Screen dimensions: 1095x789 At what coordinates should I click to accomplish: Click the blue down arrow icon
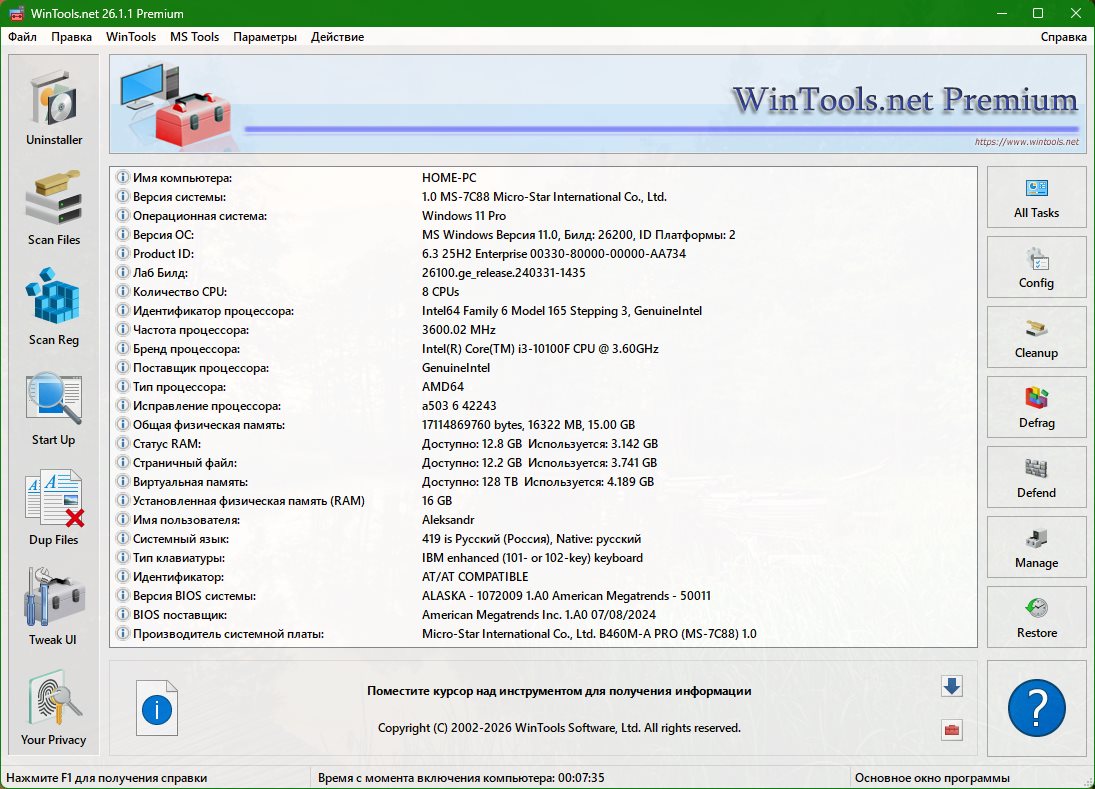(x=951, y=686)
